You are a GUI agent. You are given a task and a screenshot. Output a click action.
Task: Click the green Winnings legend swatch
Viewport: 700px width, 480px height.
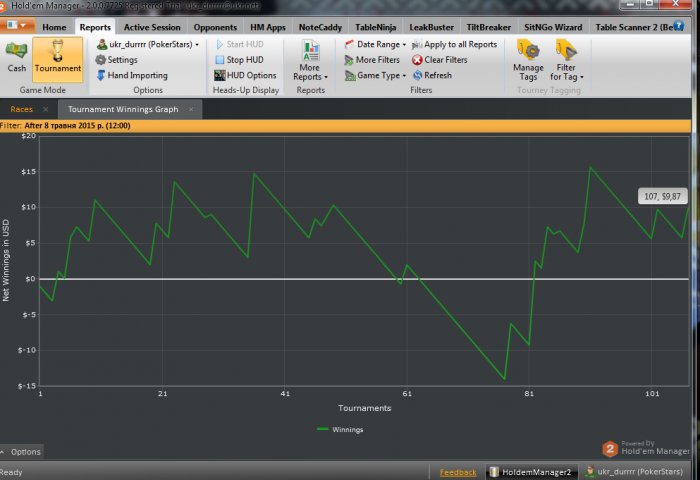pyautogui.click(x=322, y=429)
